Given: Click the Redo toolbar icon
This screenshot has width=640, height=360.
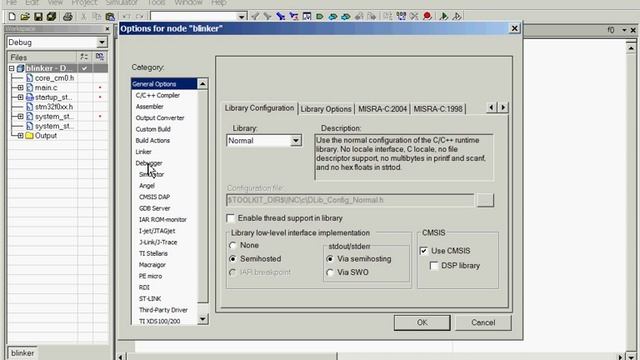Looking at the screenshot, I should tap(140, 17).
